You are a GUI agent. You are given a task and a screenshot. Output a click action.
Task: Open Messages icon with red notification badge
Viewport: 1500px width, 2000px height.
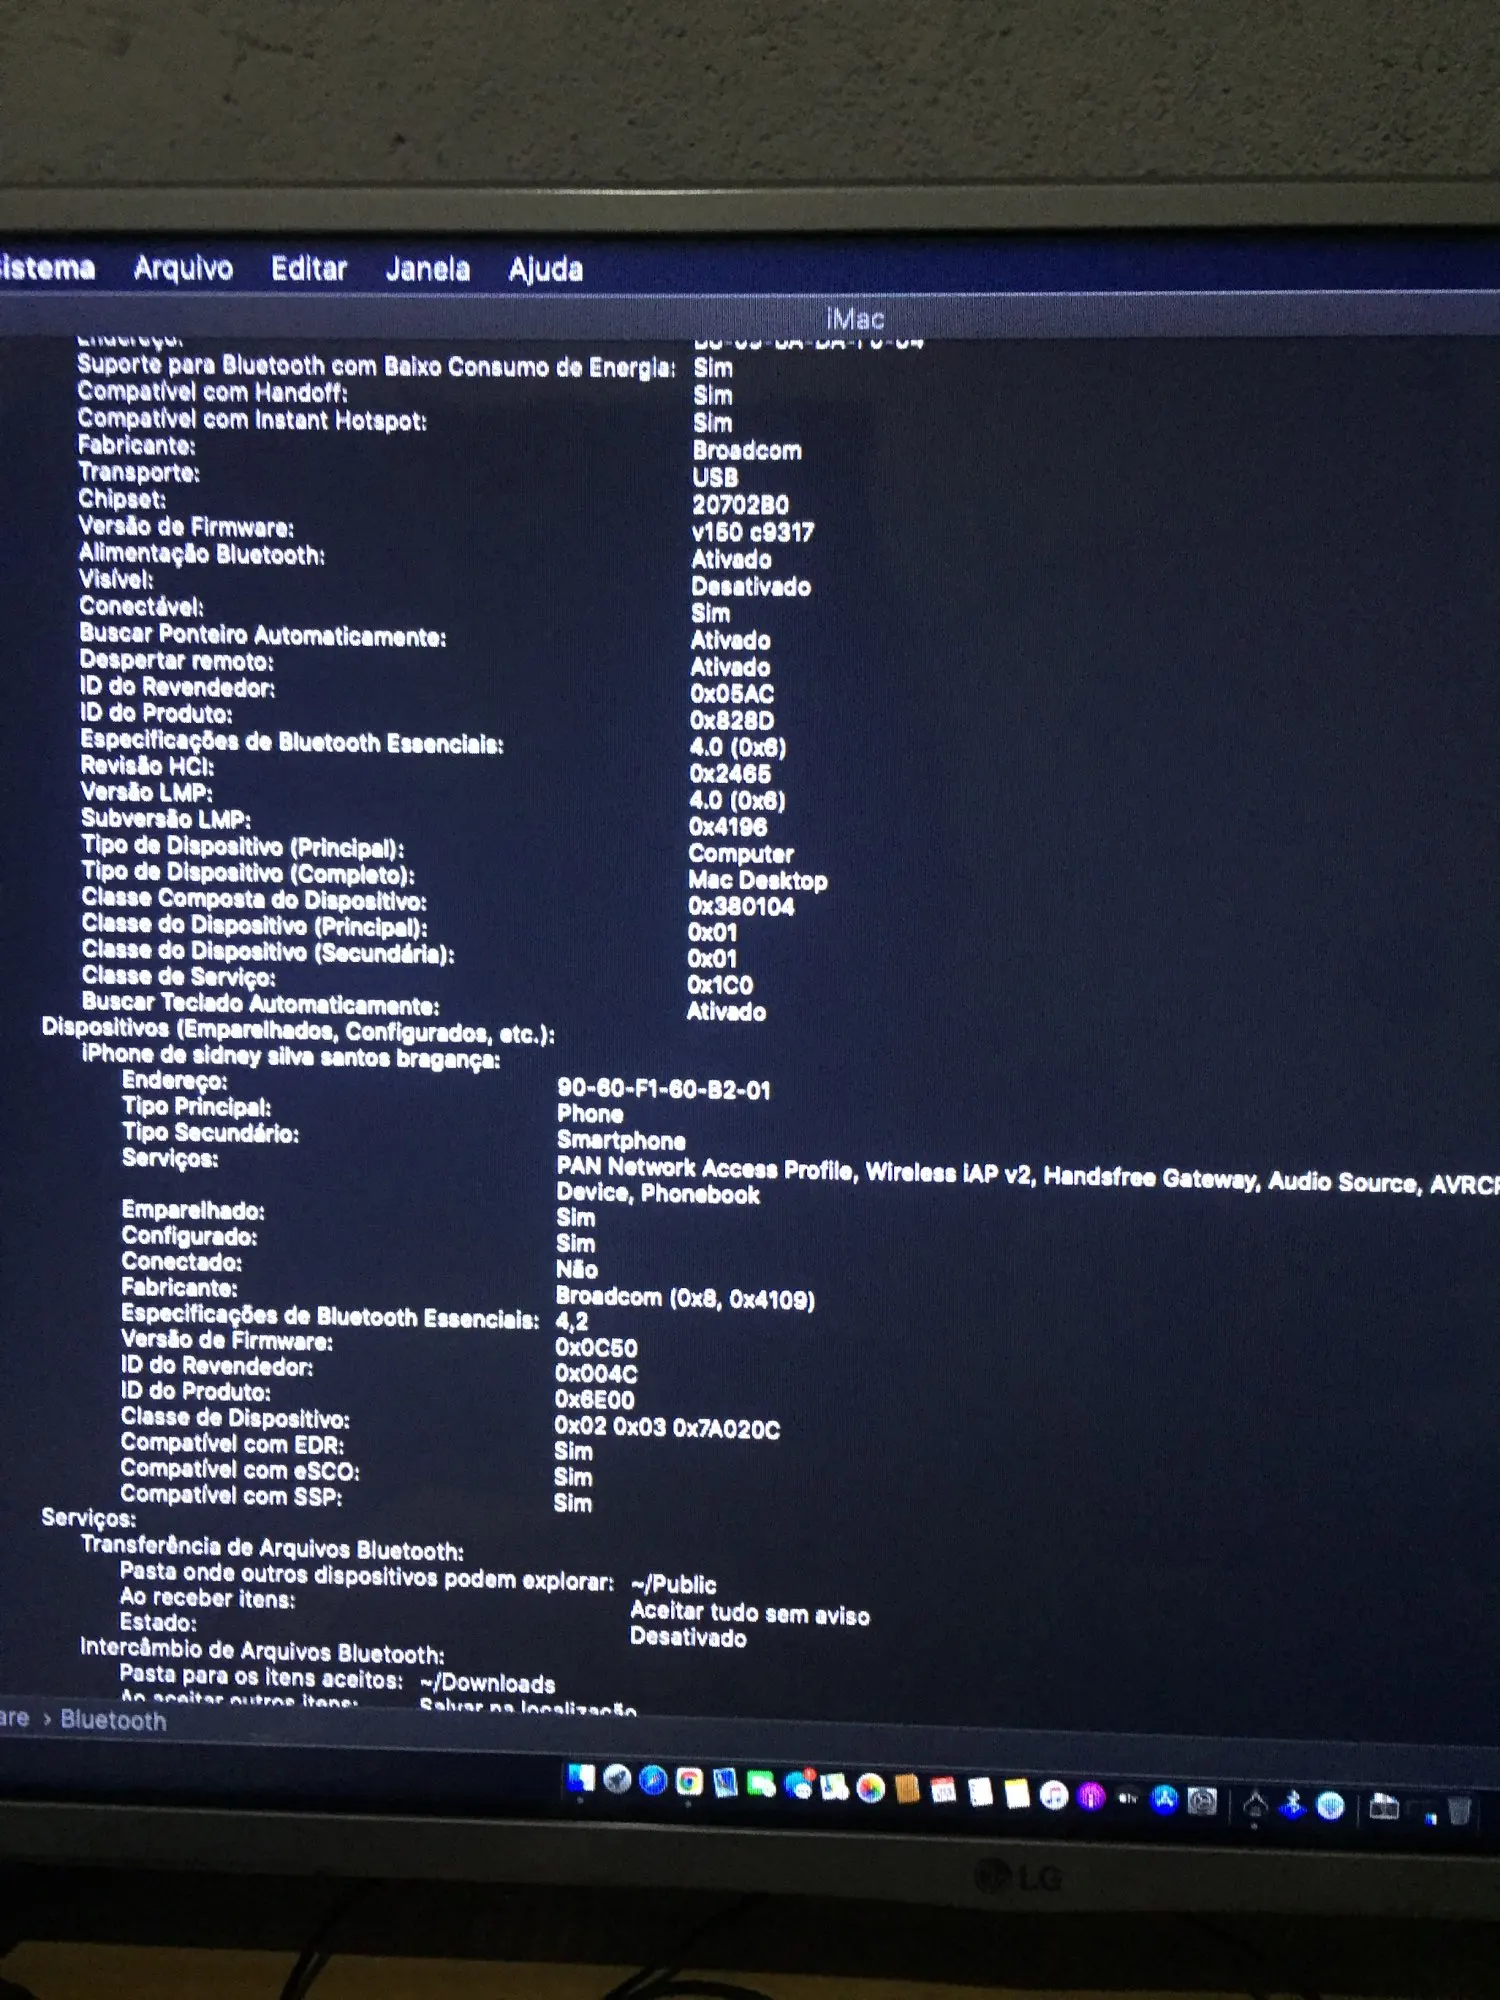coord(798,1785)
